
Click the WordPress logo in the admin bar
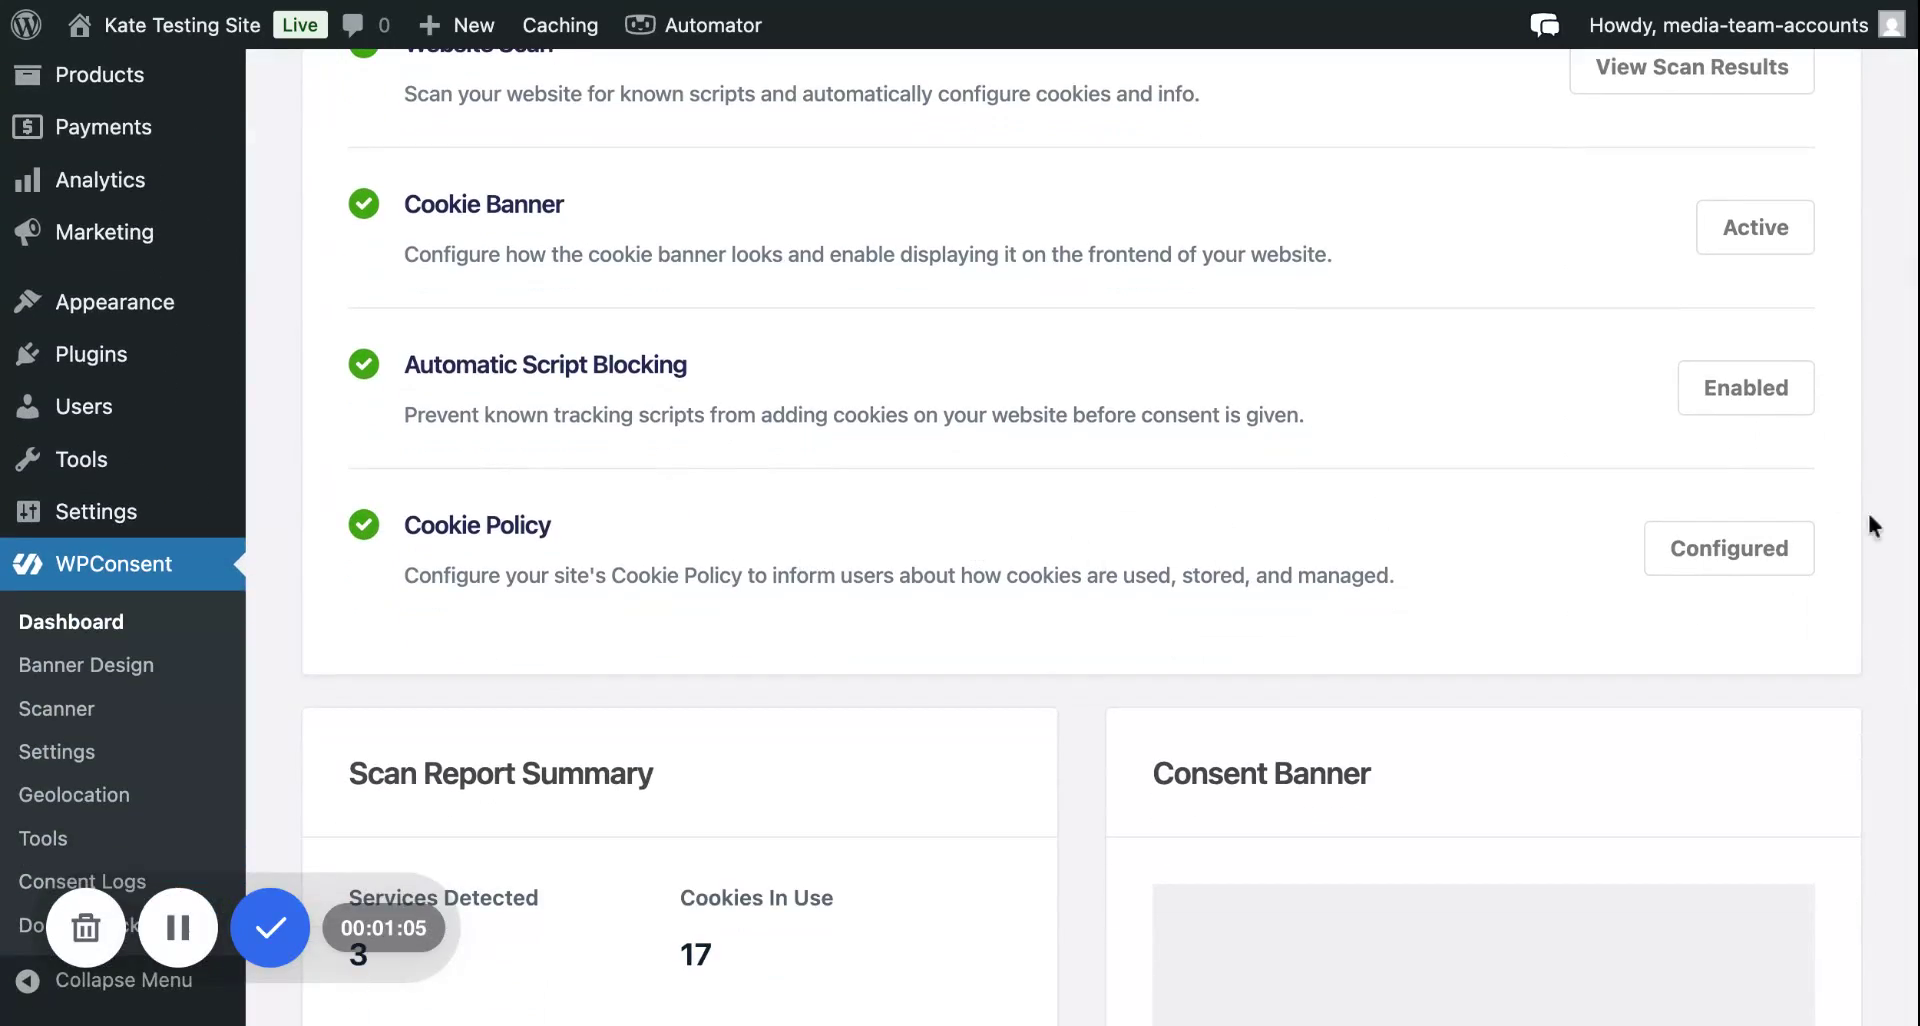click(27, 24)
